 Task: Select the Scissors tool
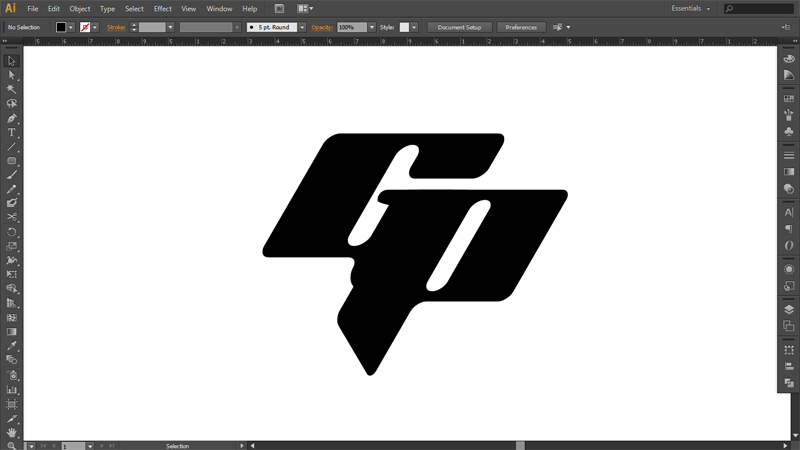pyautogui.click(x=12, y=217)
